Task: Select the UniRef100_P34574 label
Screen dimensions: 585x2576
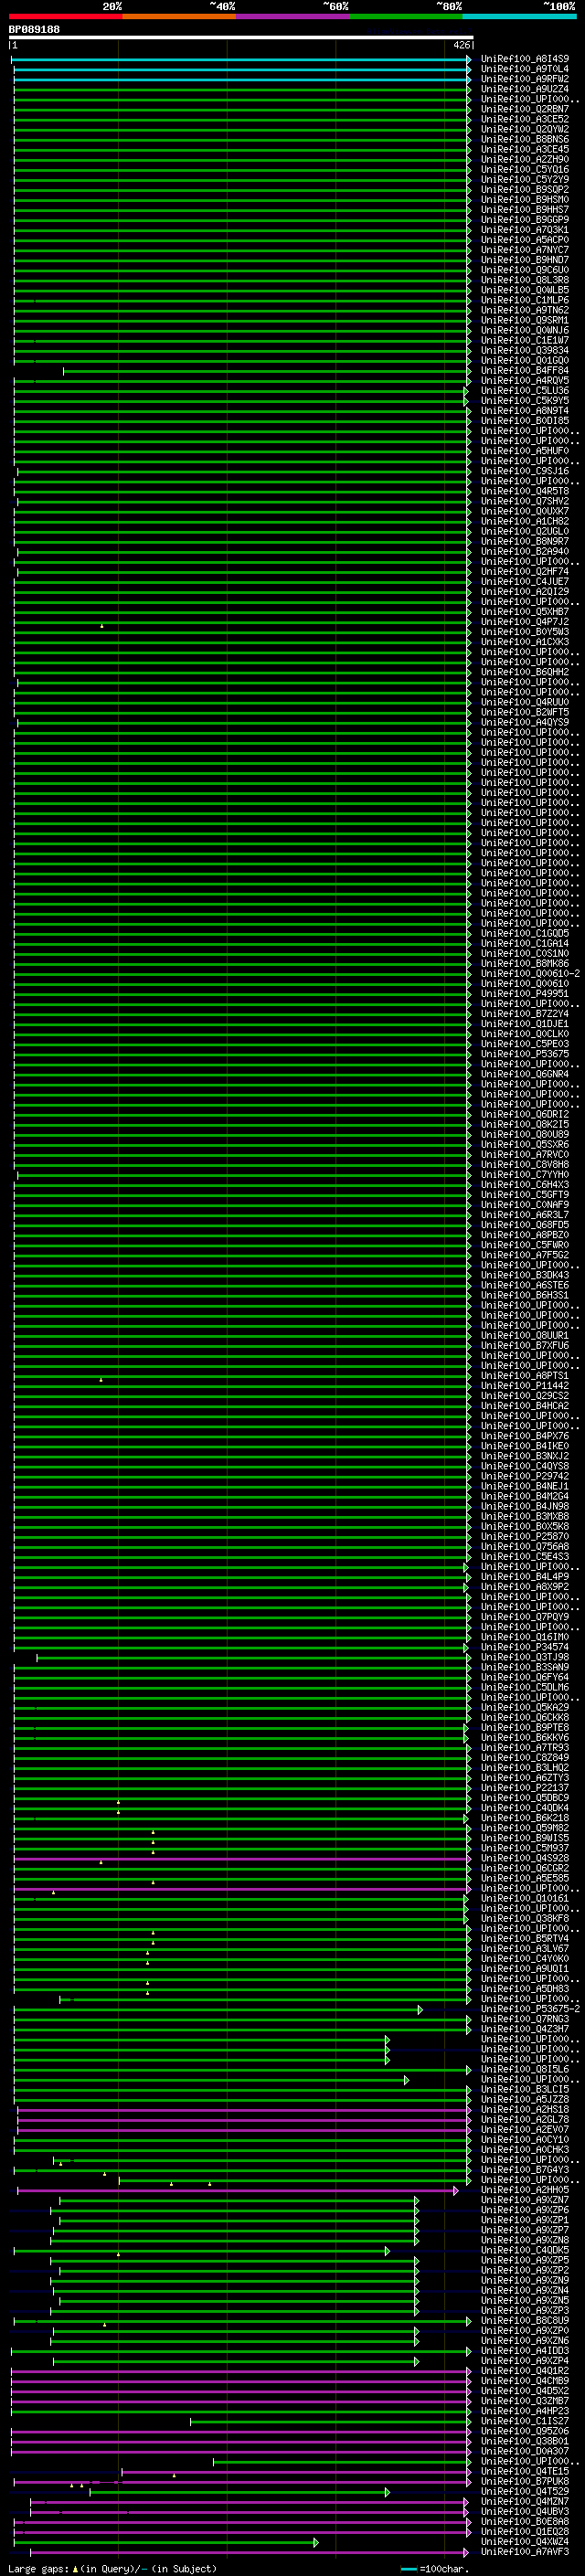Action: (x=525, y=1647)
